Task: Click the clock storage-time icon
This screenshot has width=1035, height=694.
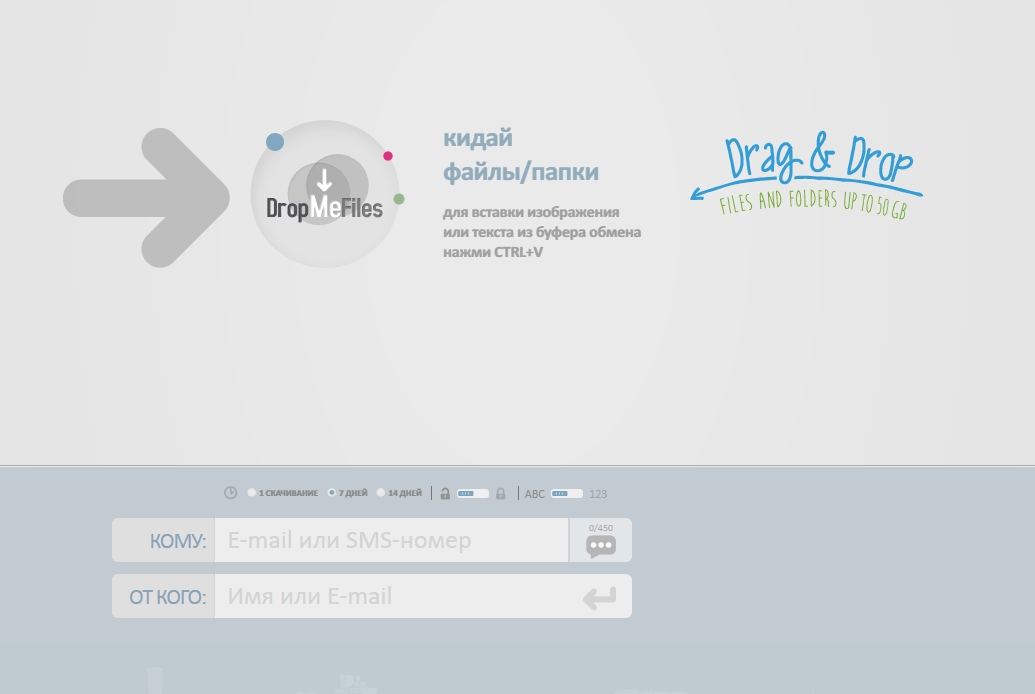Action: 231,493
